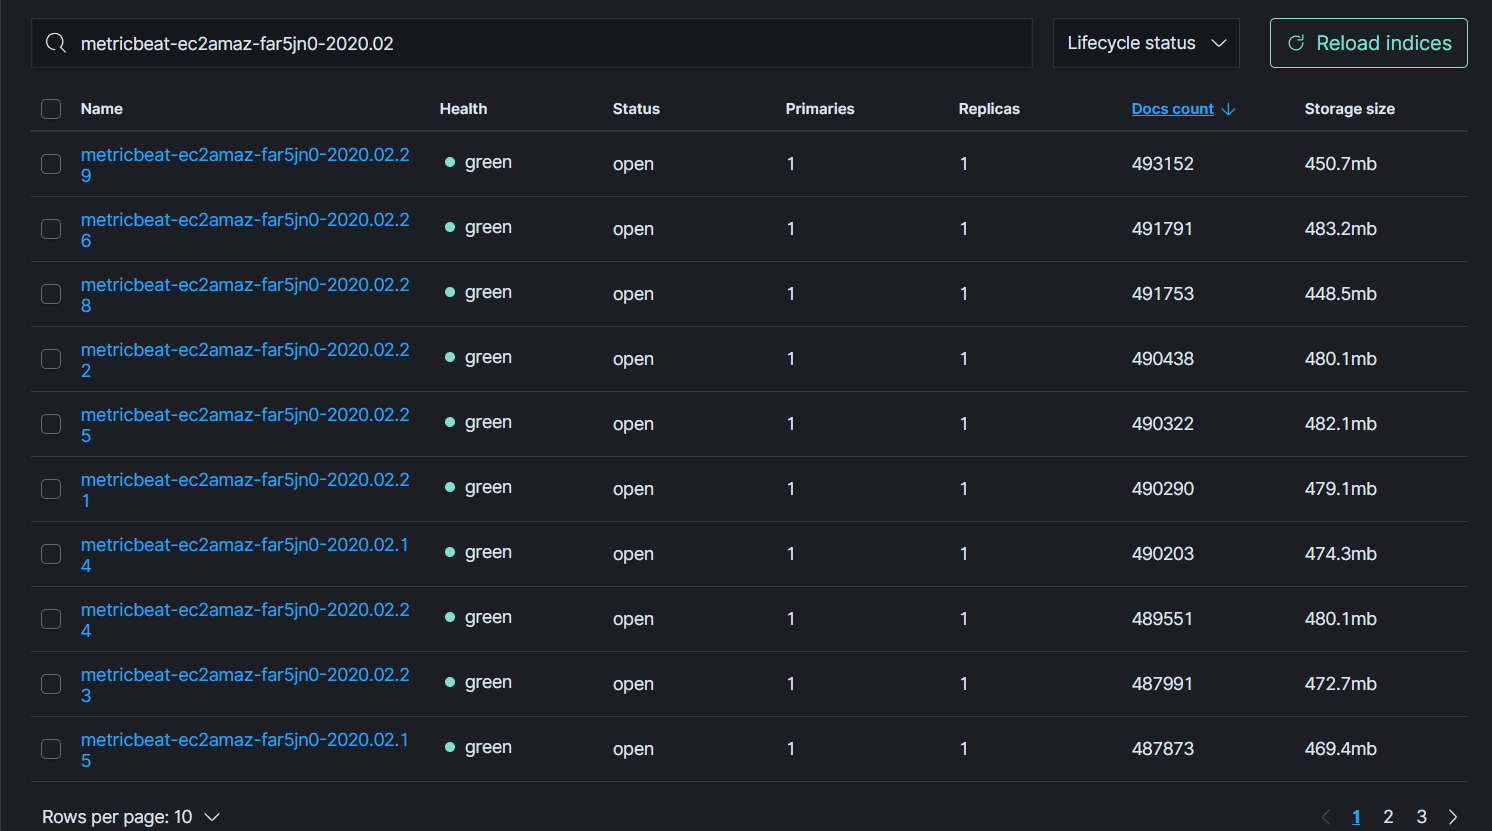
Task: Open index metricbeat-ec2amaz-far5jn0-2020.02.26
Action: pos(245,230)
